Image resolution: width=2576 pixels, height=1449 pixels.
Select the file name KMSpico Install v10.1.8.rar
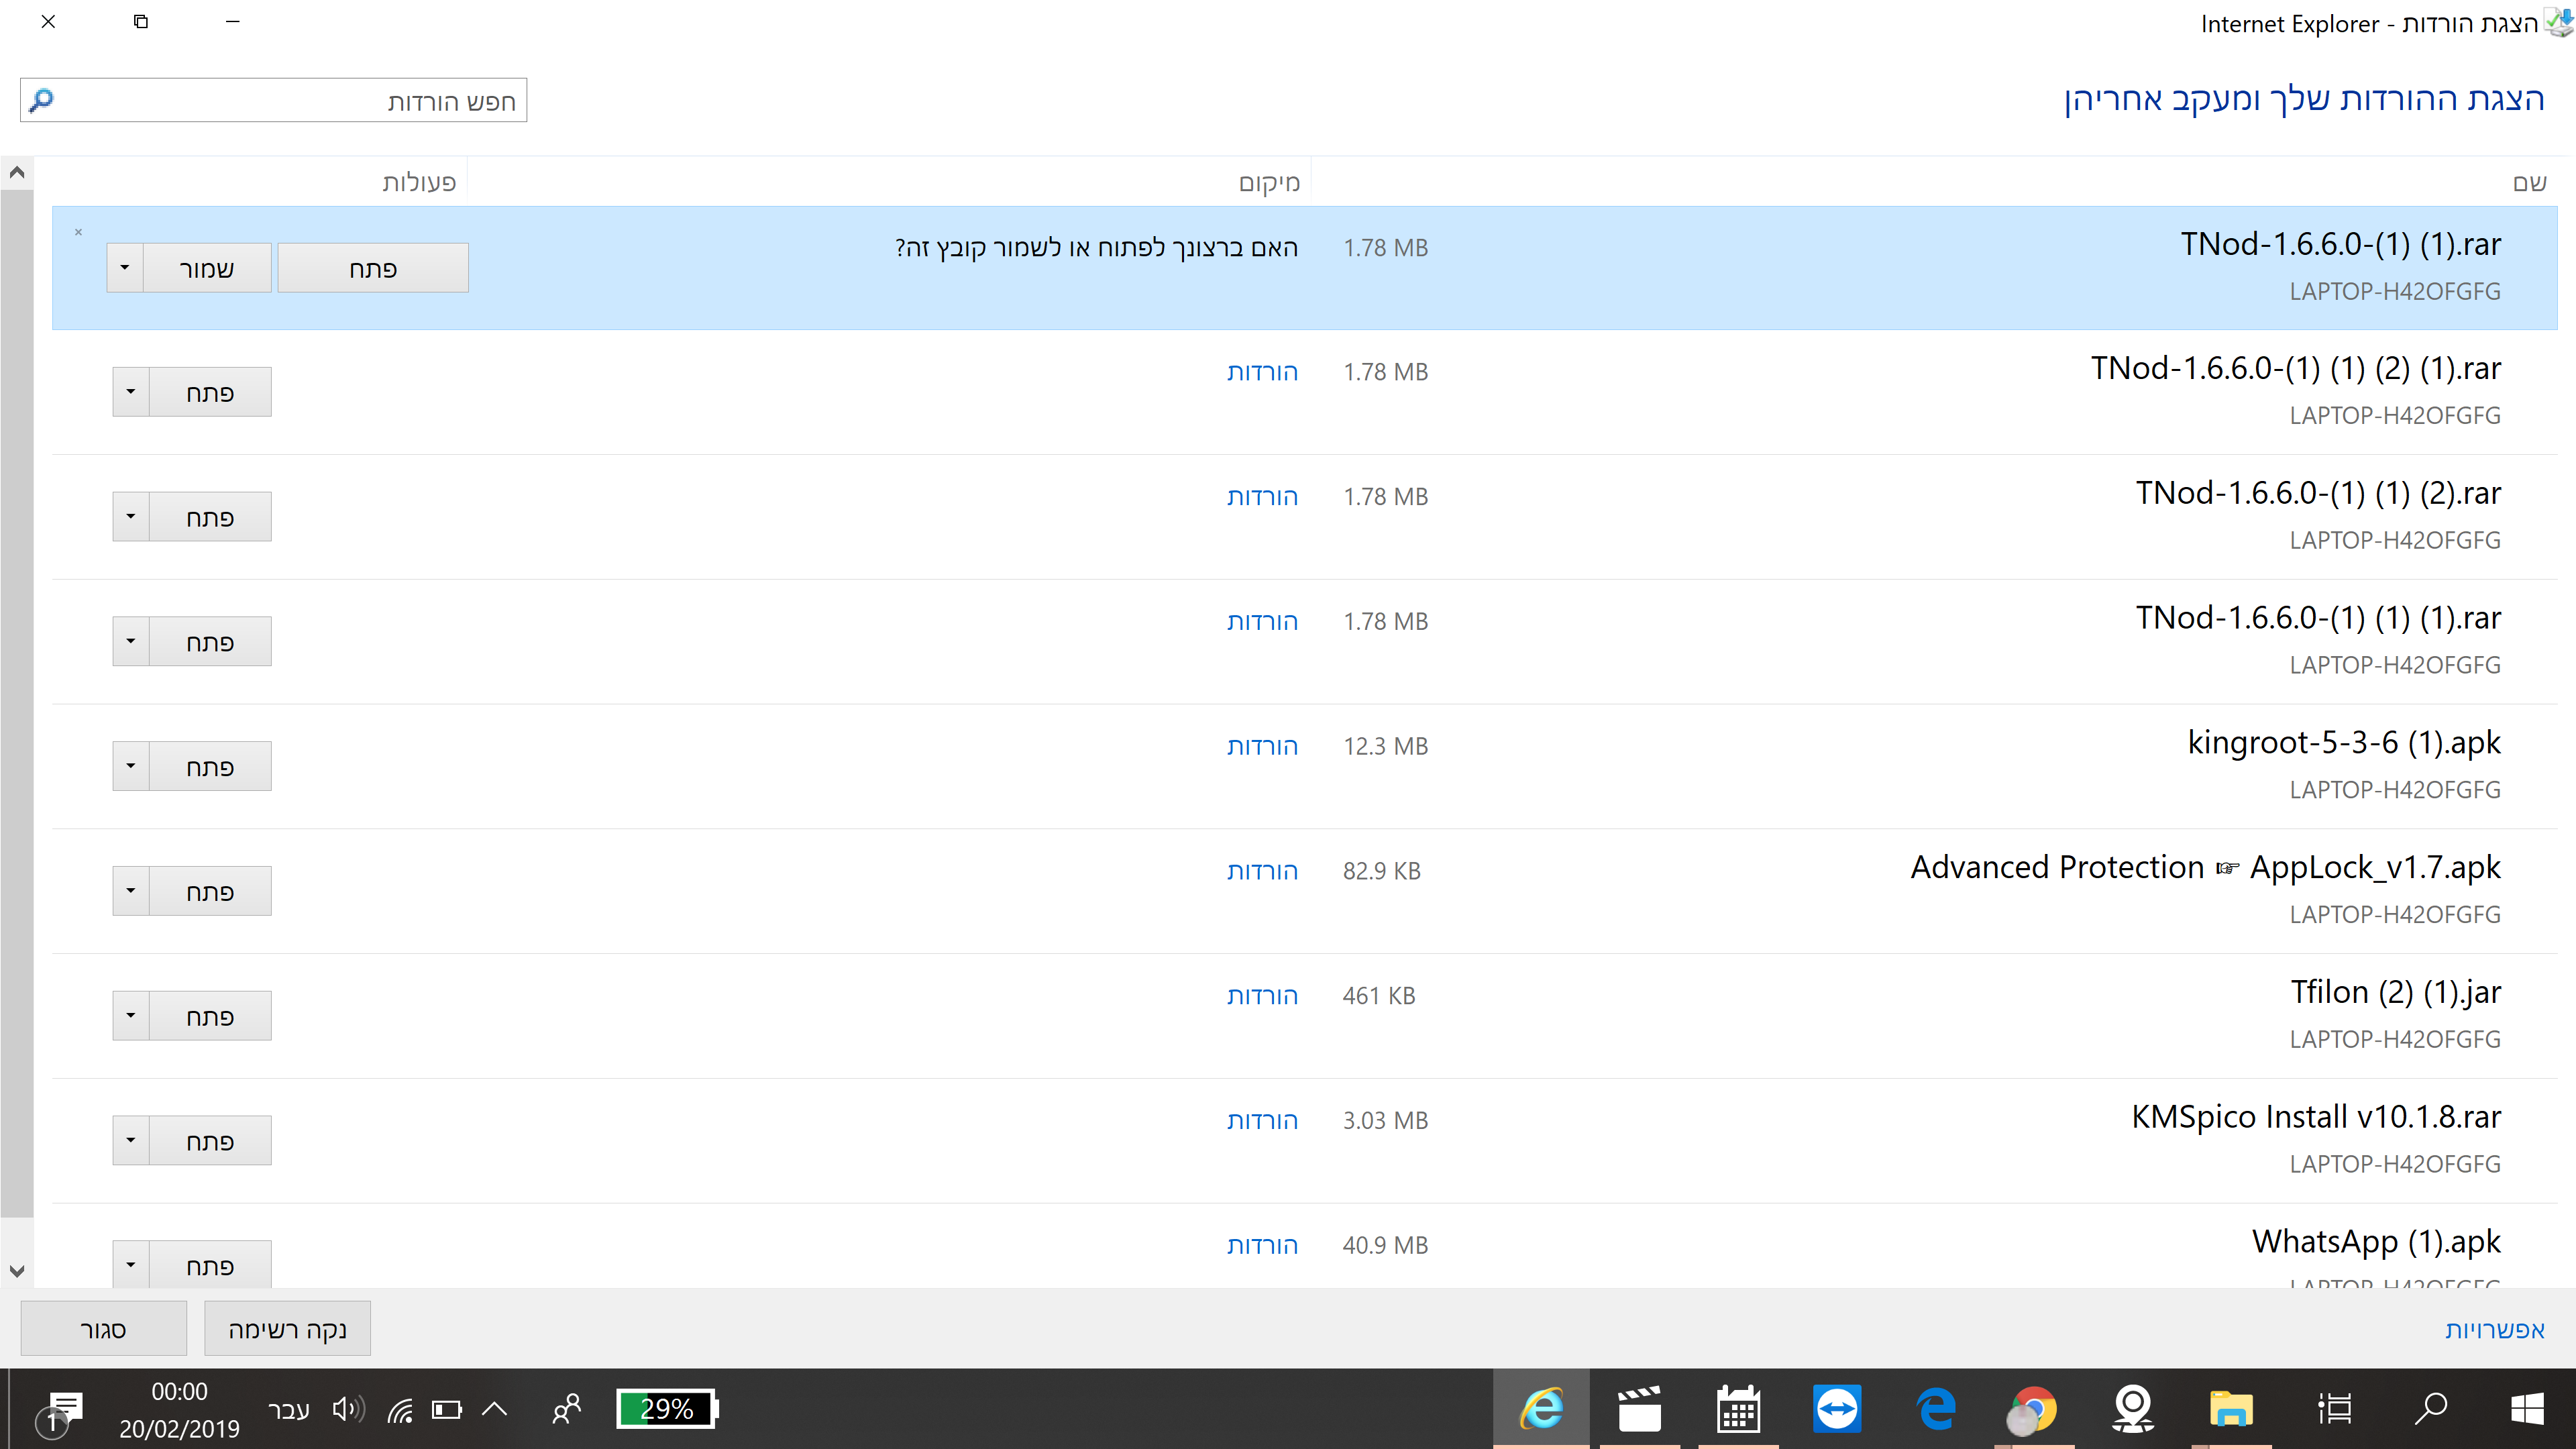click(x=2316, y=1116)
